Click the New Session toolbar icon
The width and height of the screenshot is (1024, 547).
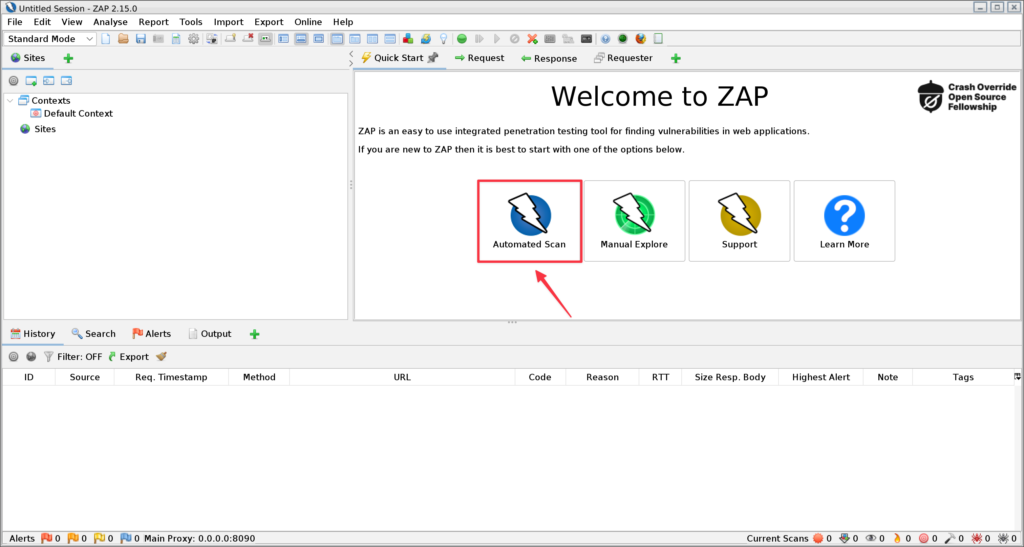[x=107, y=39]
